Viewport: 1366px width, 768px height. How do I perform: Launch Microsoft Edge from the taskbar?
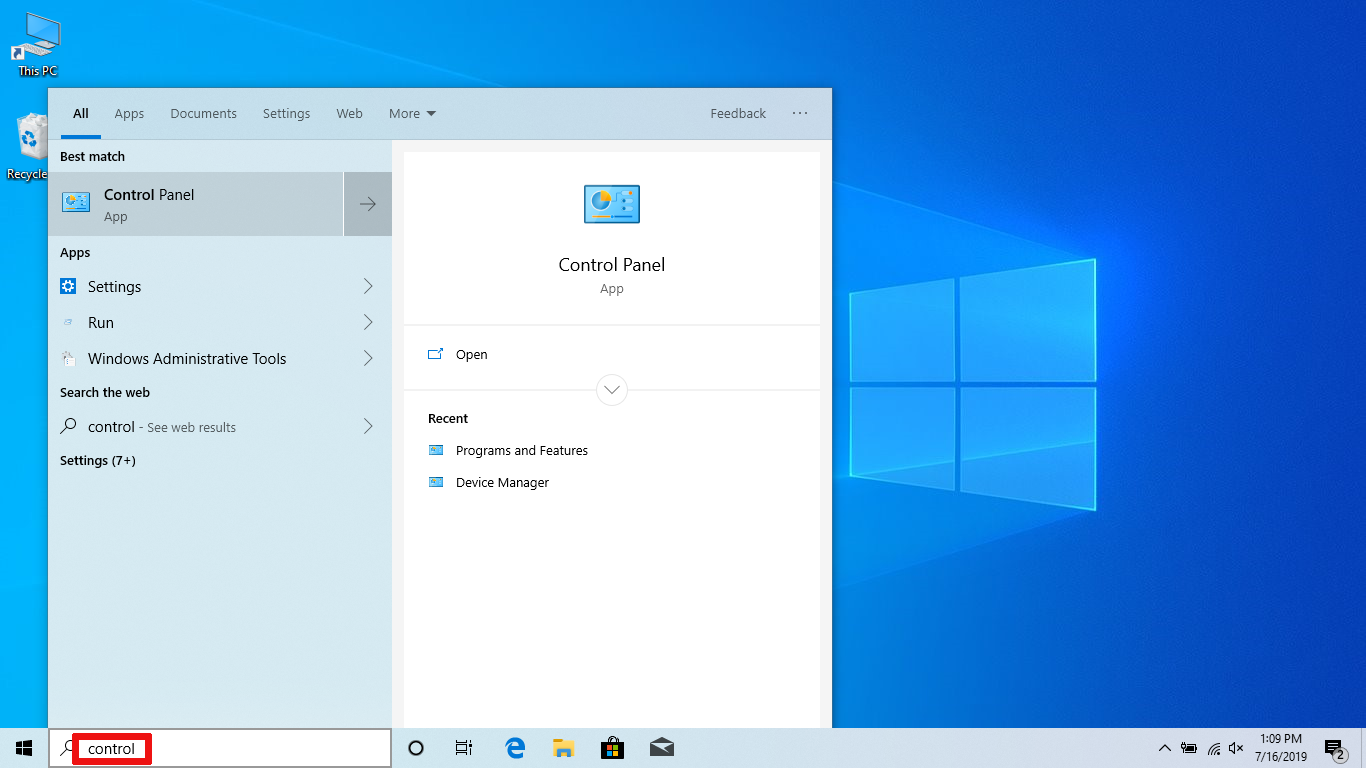(515, 748)
